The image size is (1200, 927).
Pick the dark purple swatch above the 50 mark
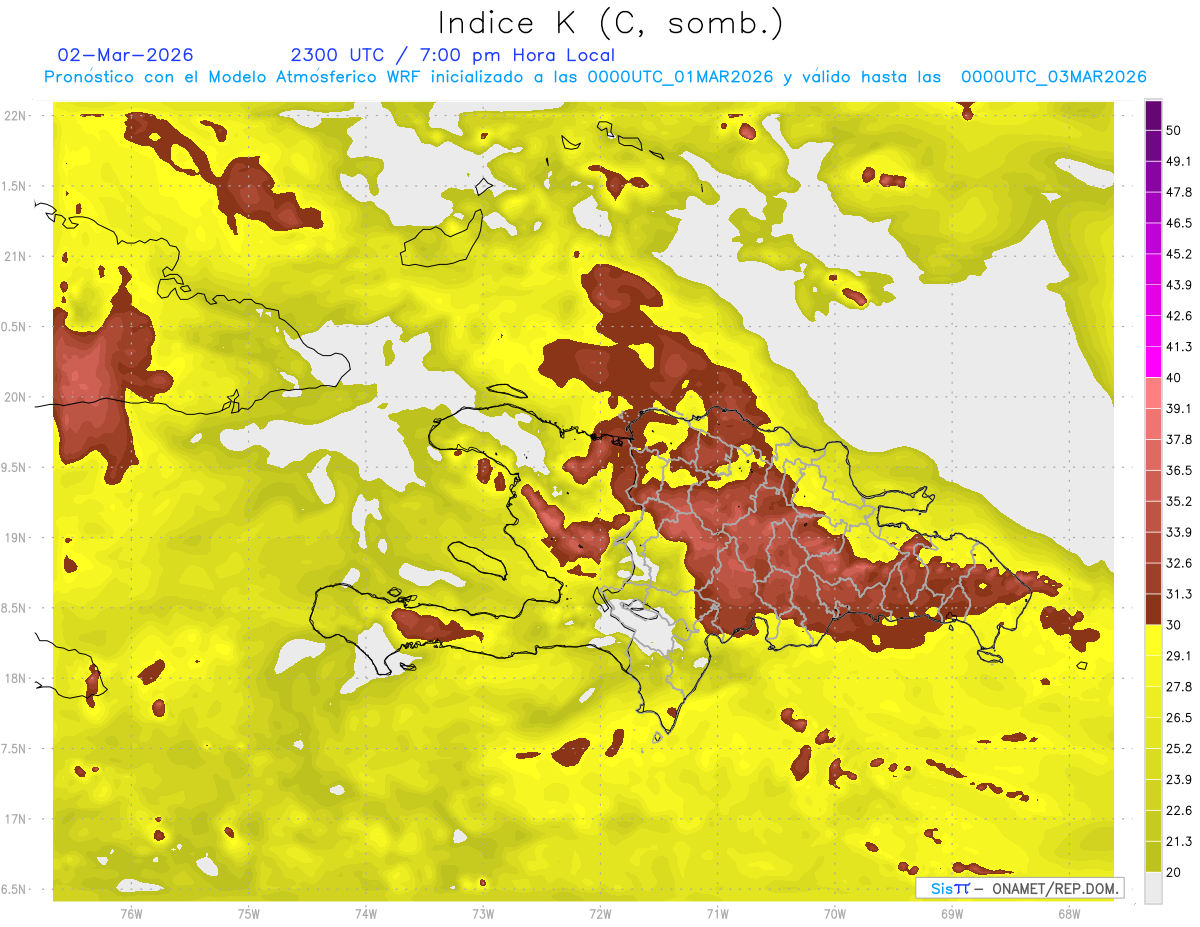(x=1153, y=116)
